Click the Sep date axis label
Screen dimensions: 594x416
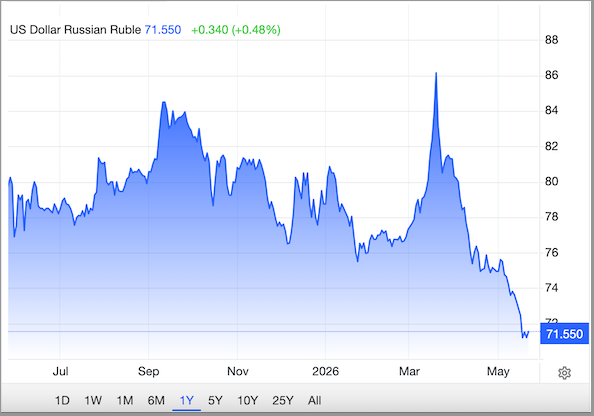(148, 371)
